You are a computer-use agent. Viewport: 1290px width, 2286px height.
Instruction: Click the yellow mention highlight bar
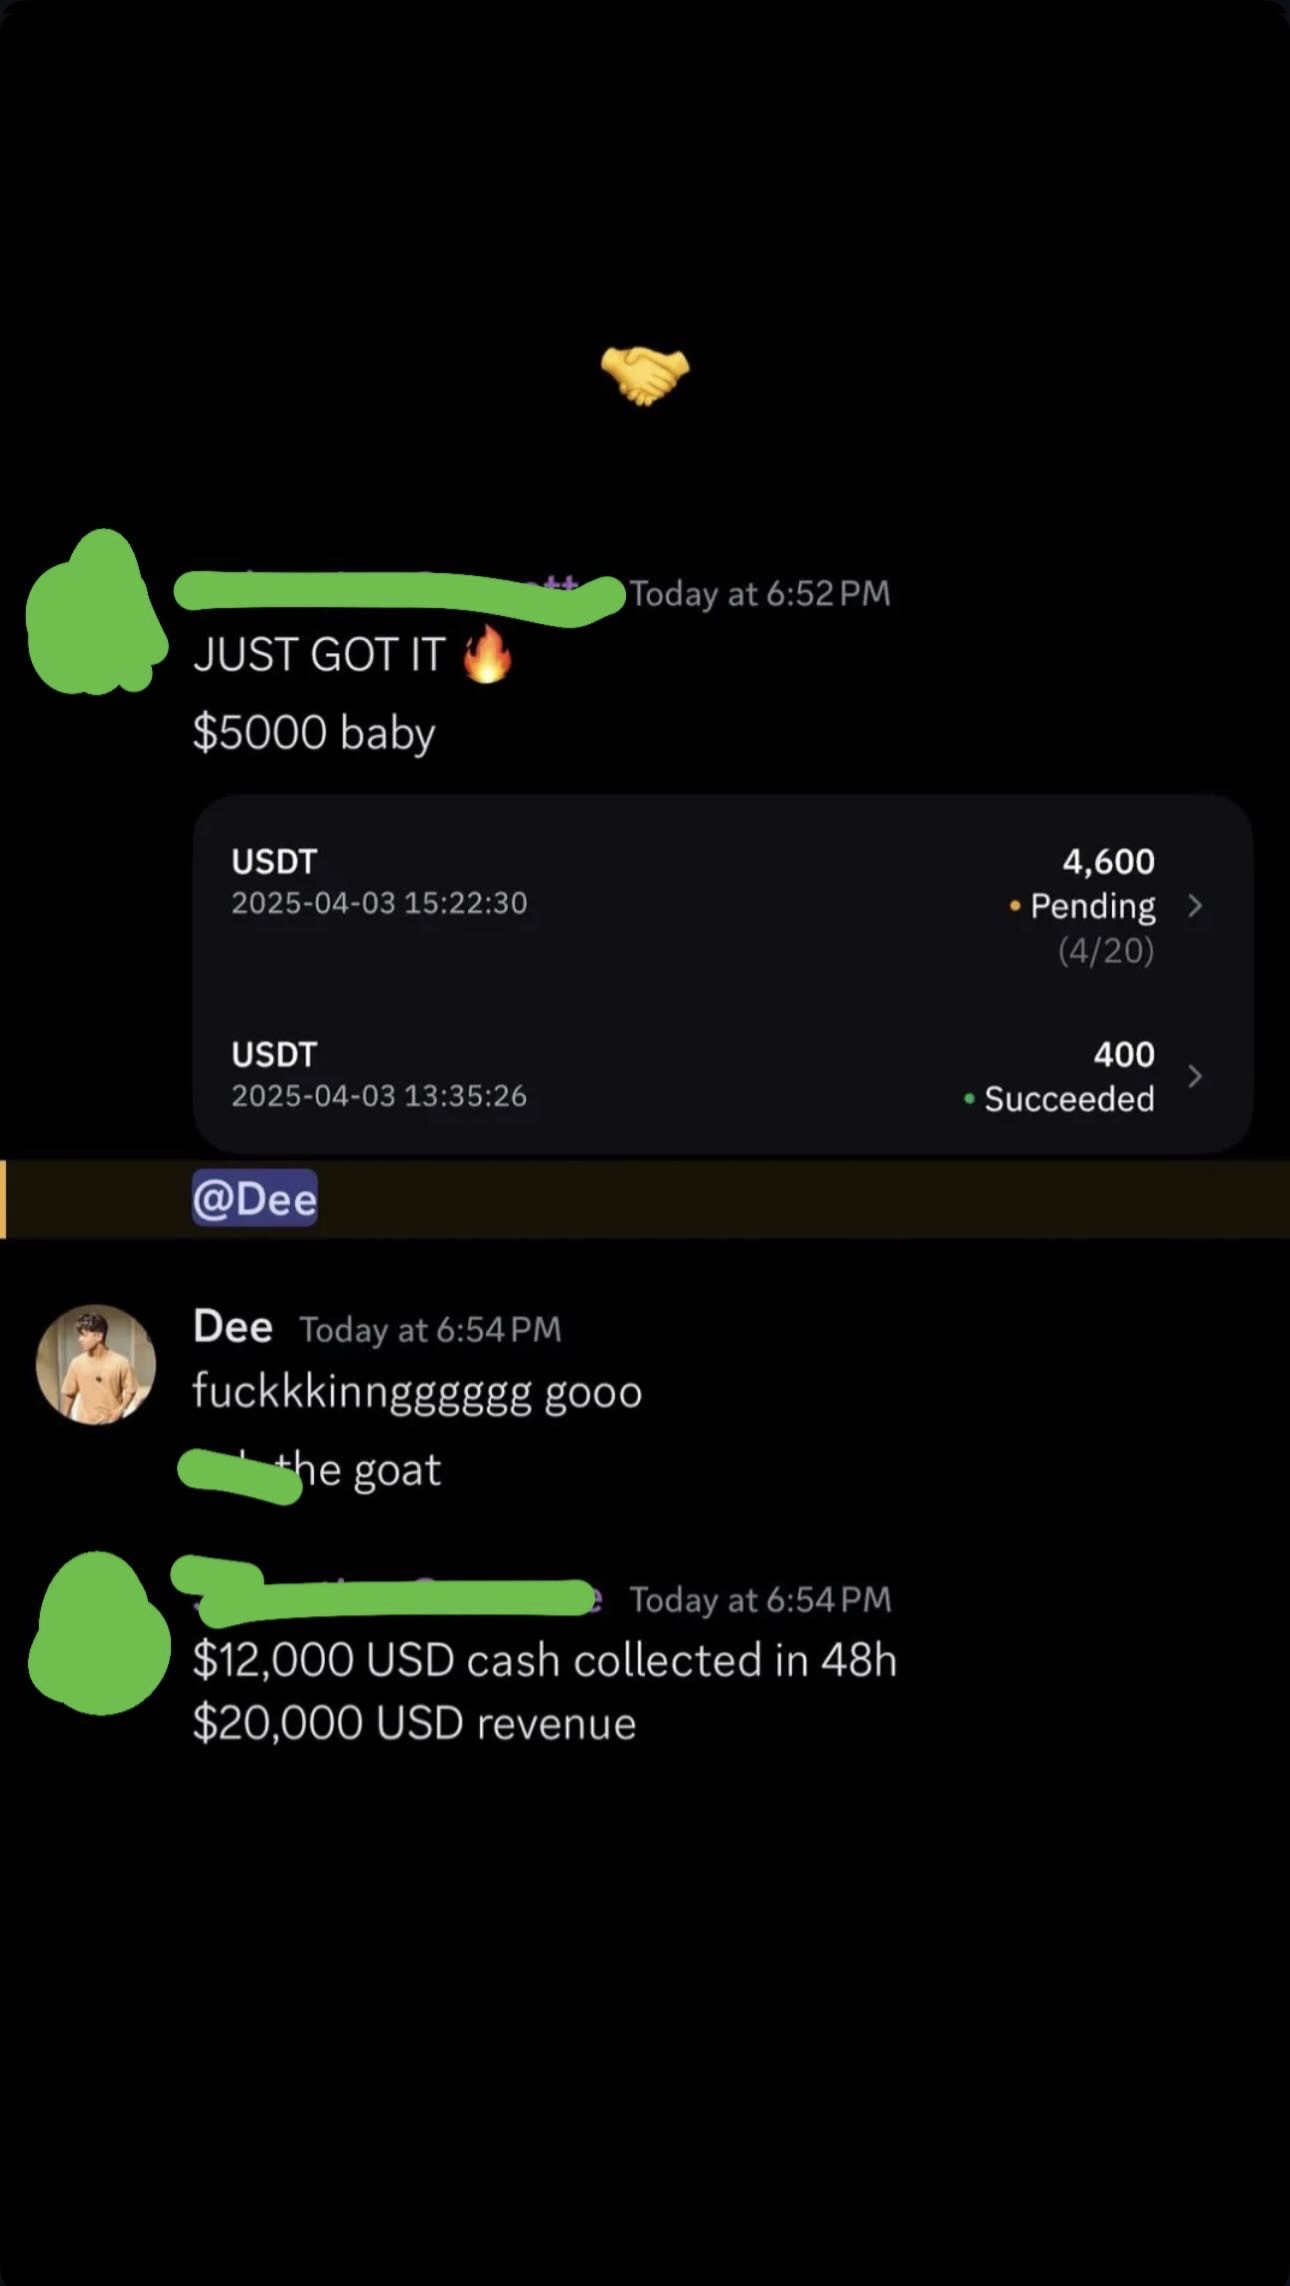pyautogui.click(x=4, y=1198)
